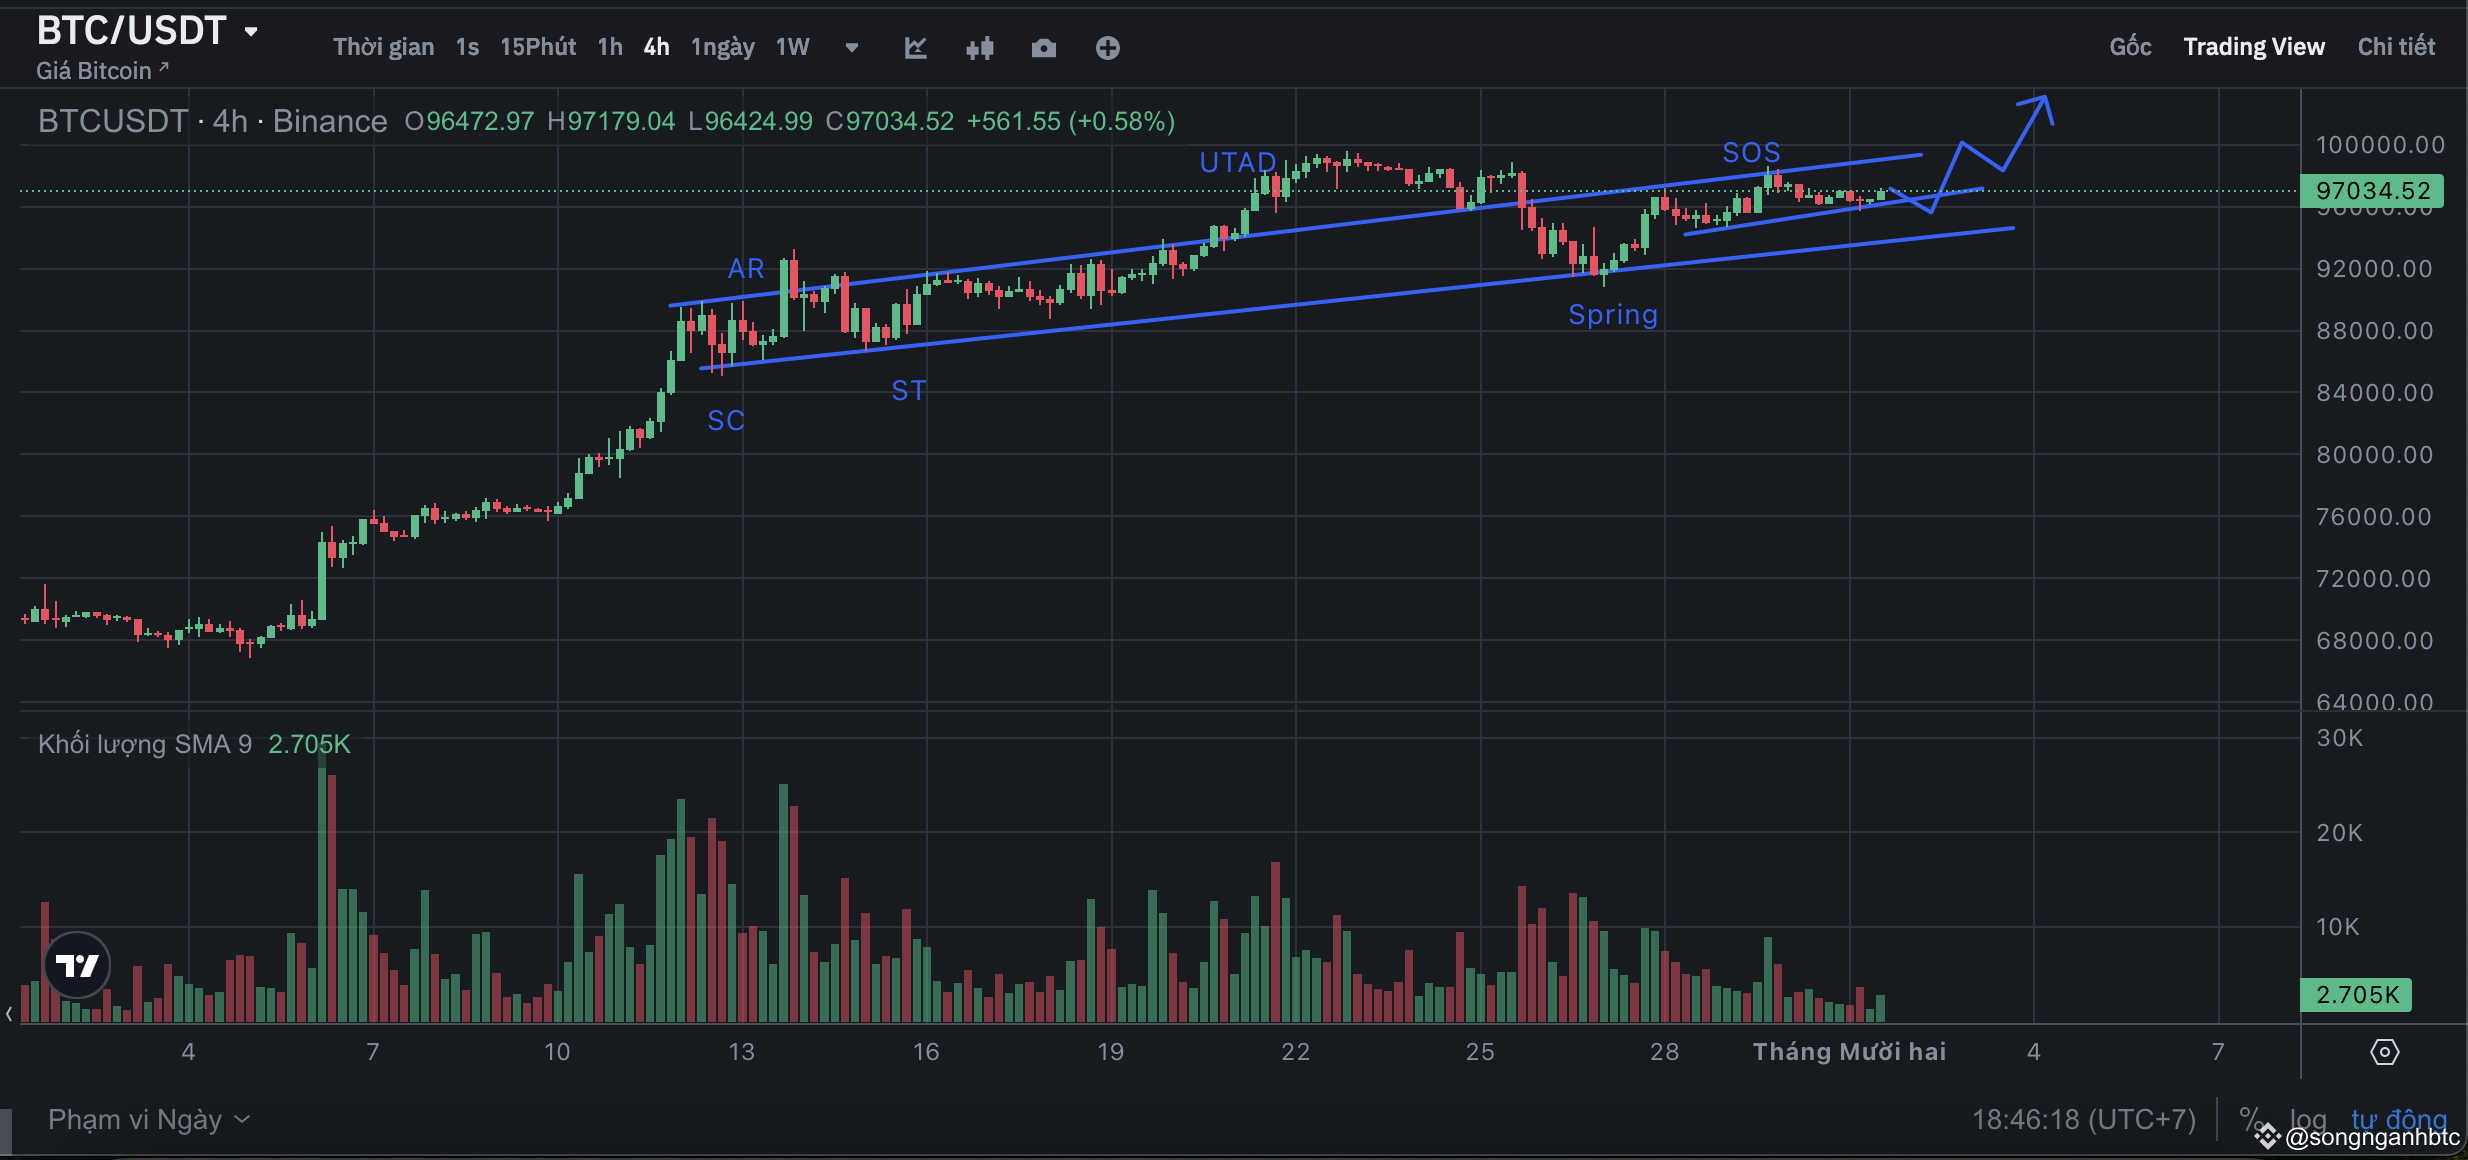Select the Trading View tab
Screen dimensions: 2468x1160
click(2253, 46)
